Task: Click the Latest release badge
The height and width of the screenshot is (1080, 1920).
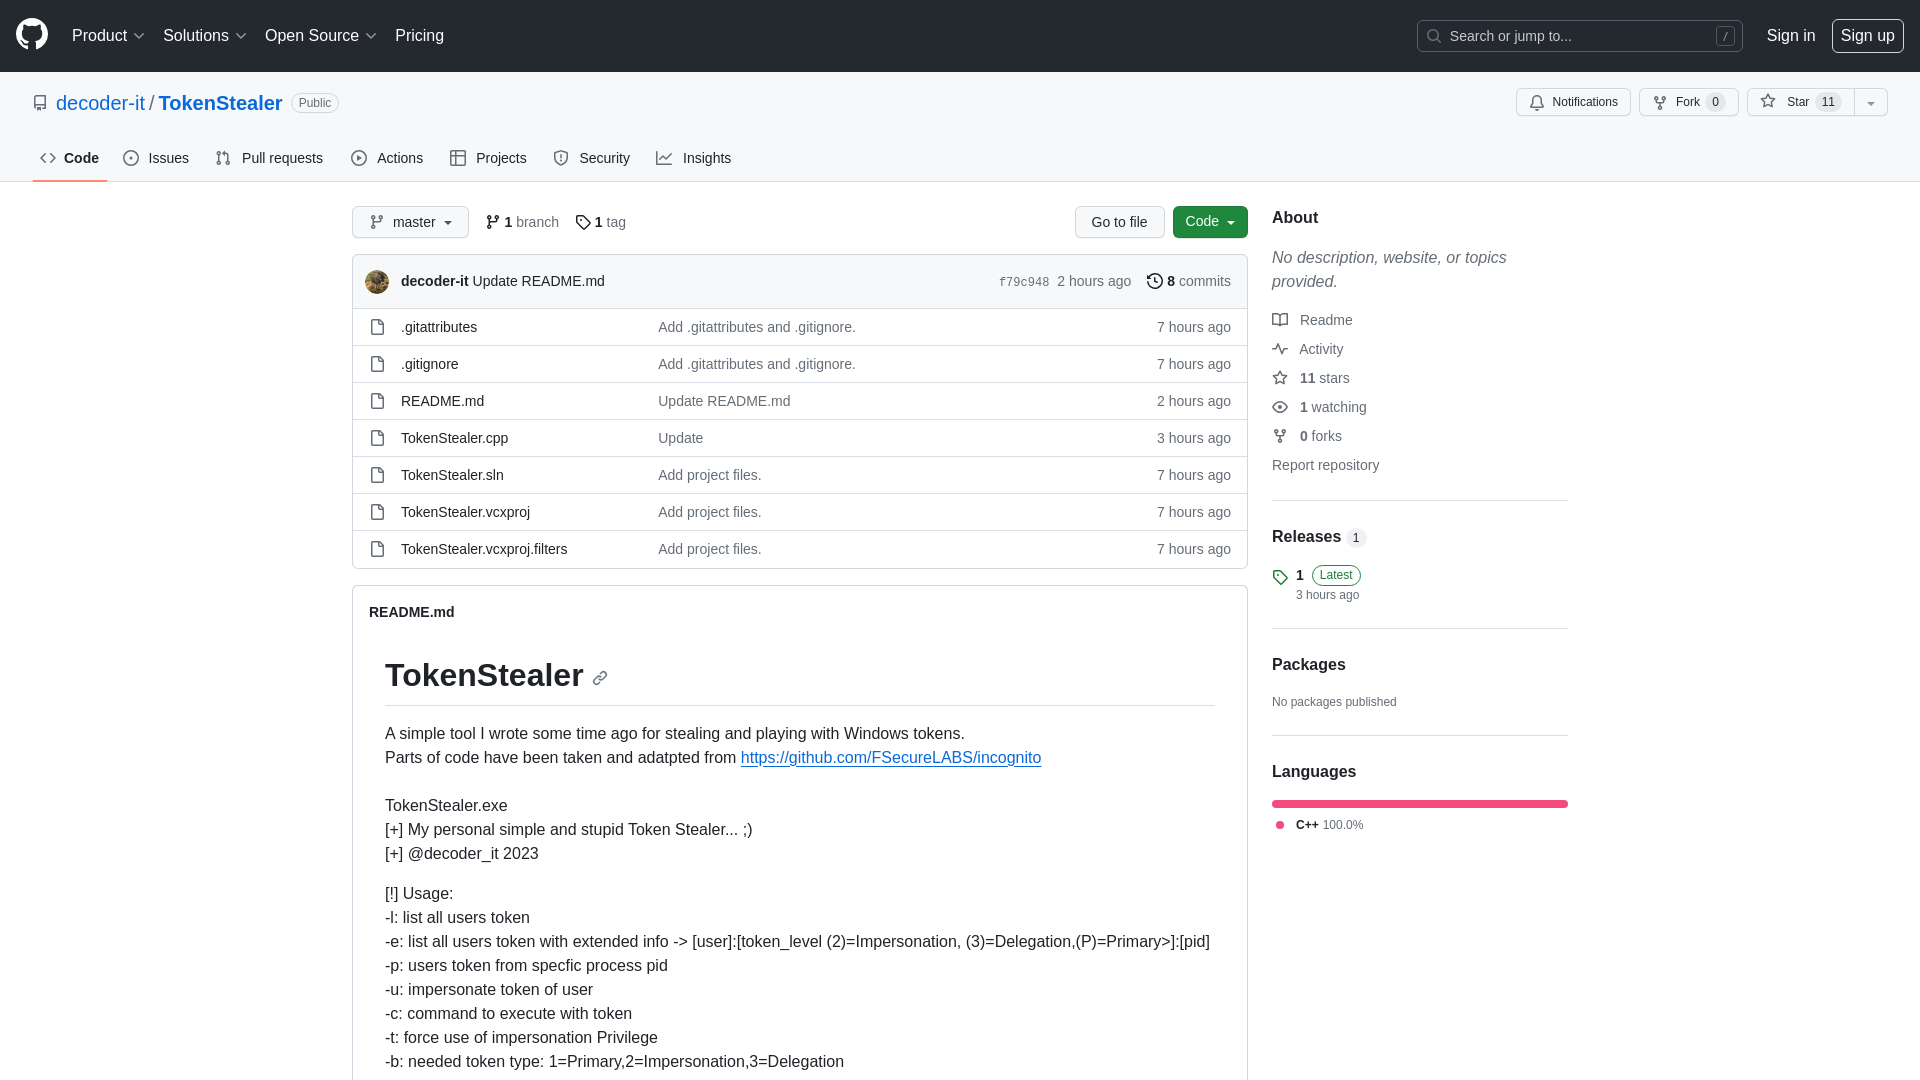Action: click(1336, 575)
